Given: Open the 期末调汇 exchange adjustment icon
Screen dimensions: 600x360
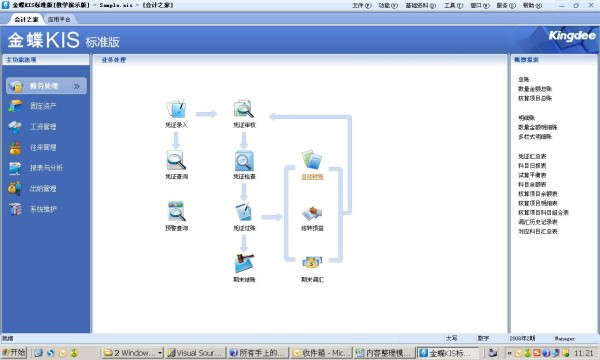Looking at the screenshot, I should [312, 263].
